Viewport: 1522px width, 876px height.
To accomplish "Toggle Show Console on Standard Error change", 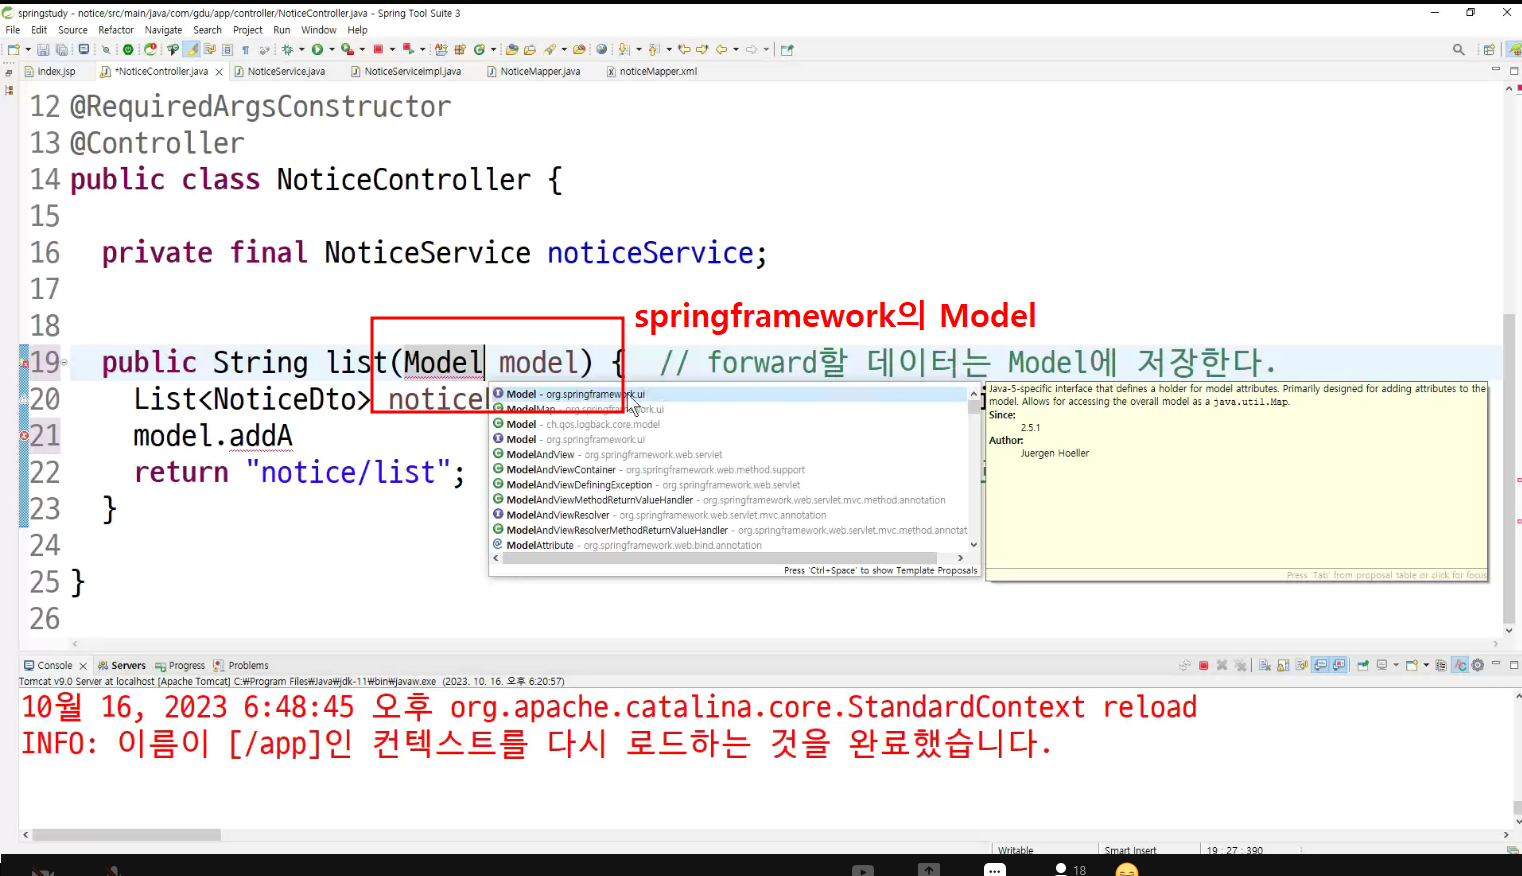I will tap(1339, 665).
